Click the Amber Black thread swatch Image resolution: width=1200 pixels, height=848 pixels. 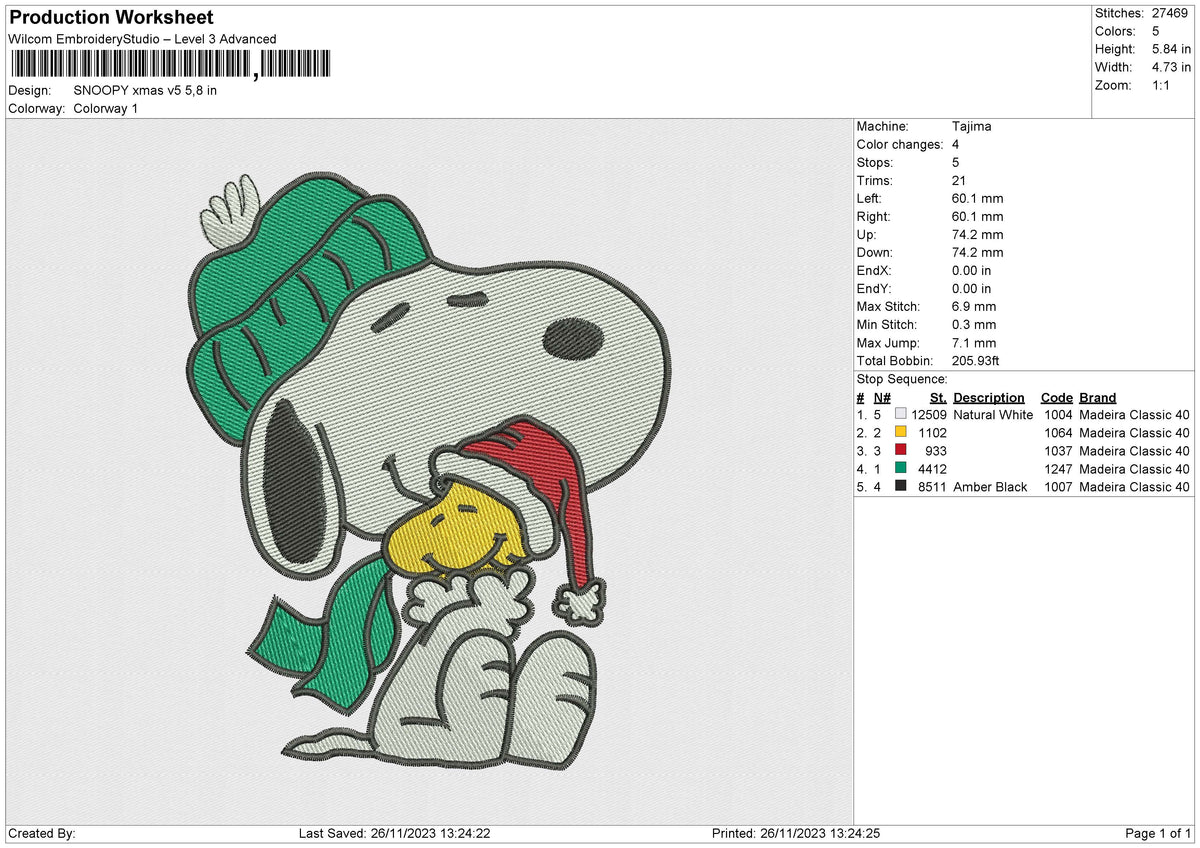point(901,486)
